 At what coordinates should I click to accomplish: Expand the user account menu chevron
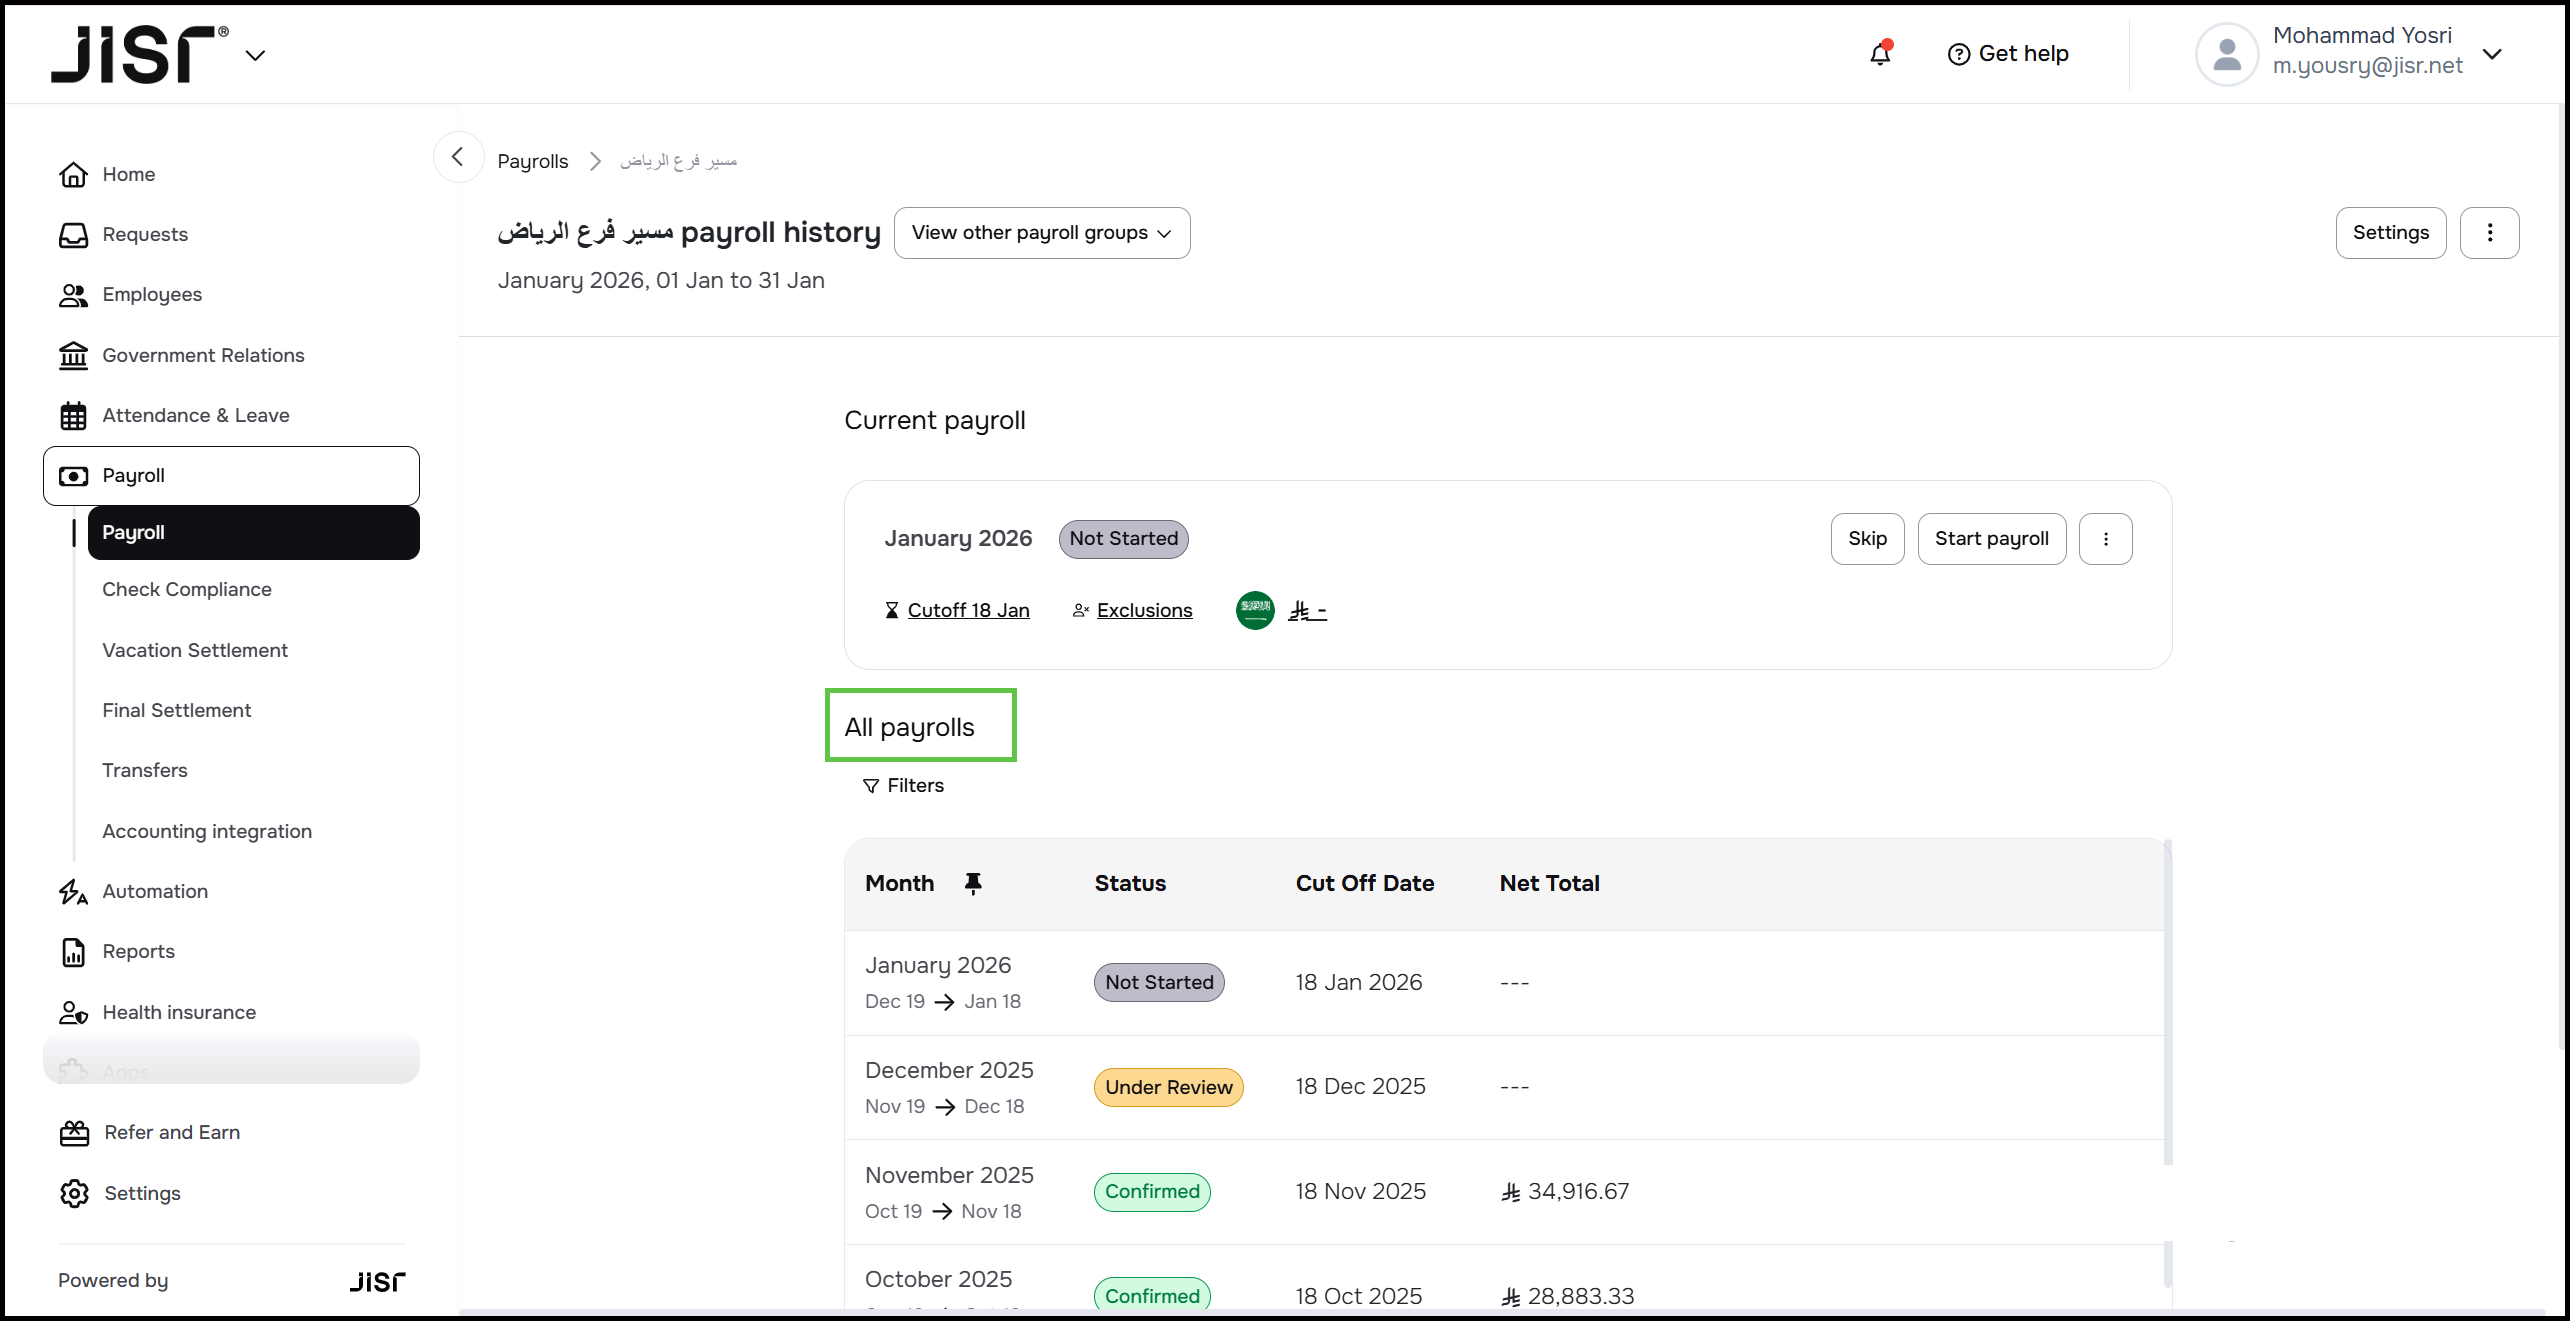click(2493, 53)
